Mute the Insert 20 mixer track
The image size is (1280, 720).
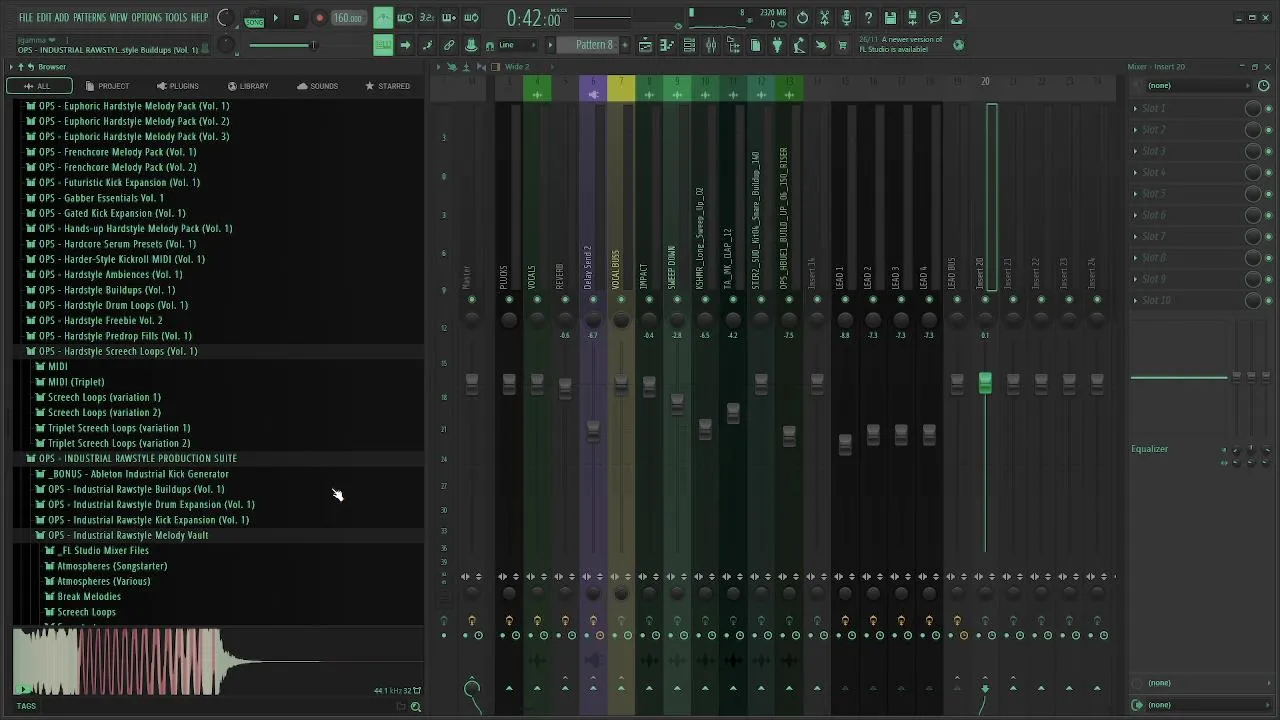985,299
